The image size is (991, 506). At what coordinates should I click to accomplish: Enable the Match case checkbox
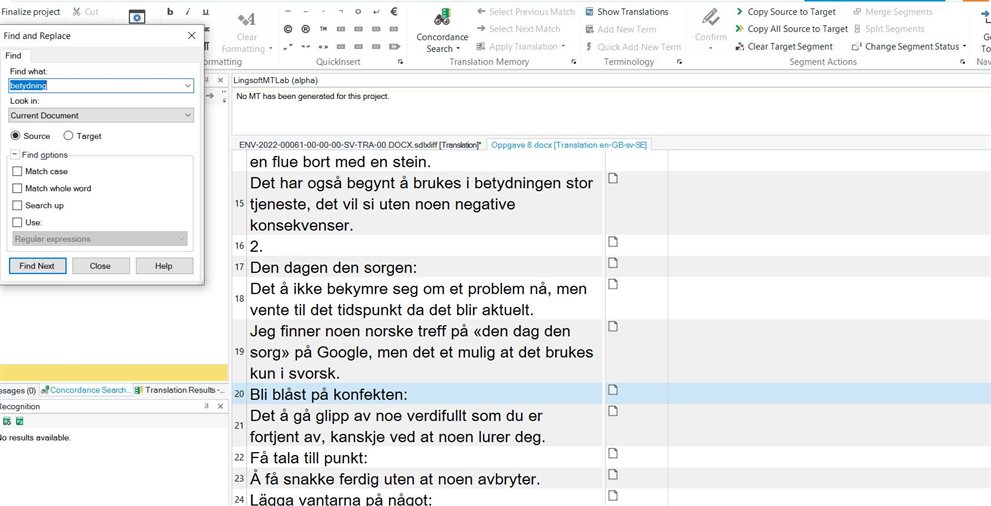17,171
